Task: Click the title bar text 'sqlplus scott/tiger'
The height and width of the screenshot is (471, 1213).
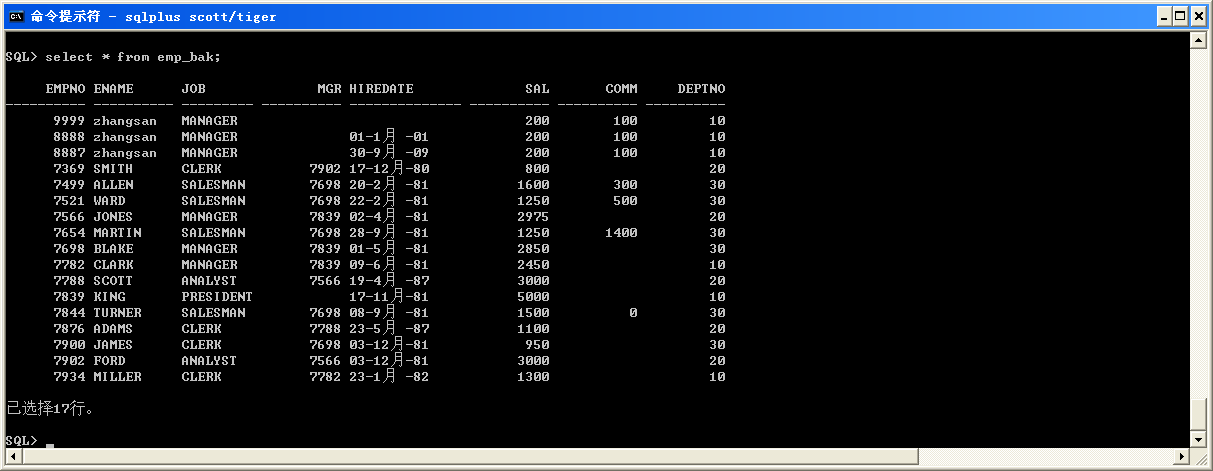Action: (200, 17)
